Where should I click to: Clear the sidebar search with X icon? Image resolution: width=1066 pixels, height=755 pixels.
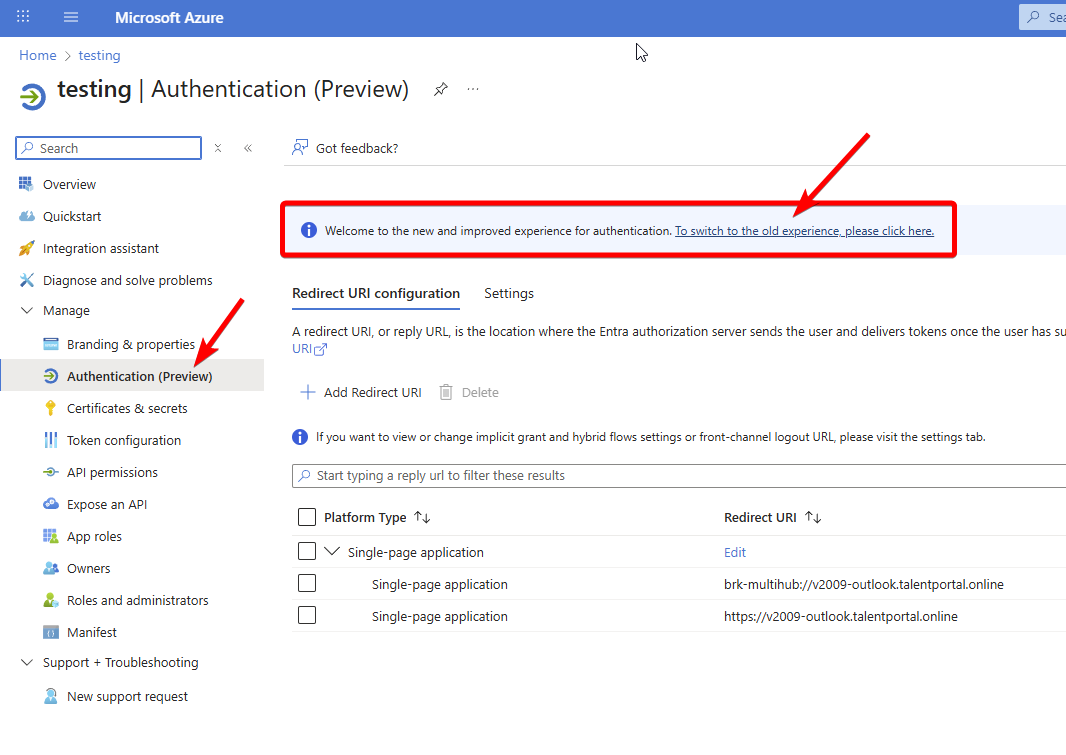(x=218, y=148)
